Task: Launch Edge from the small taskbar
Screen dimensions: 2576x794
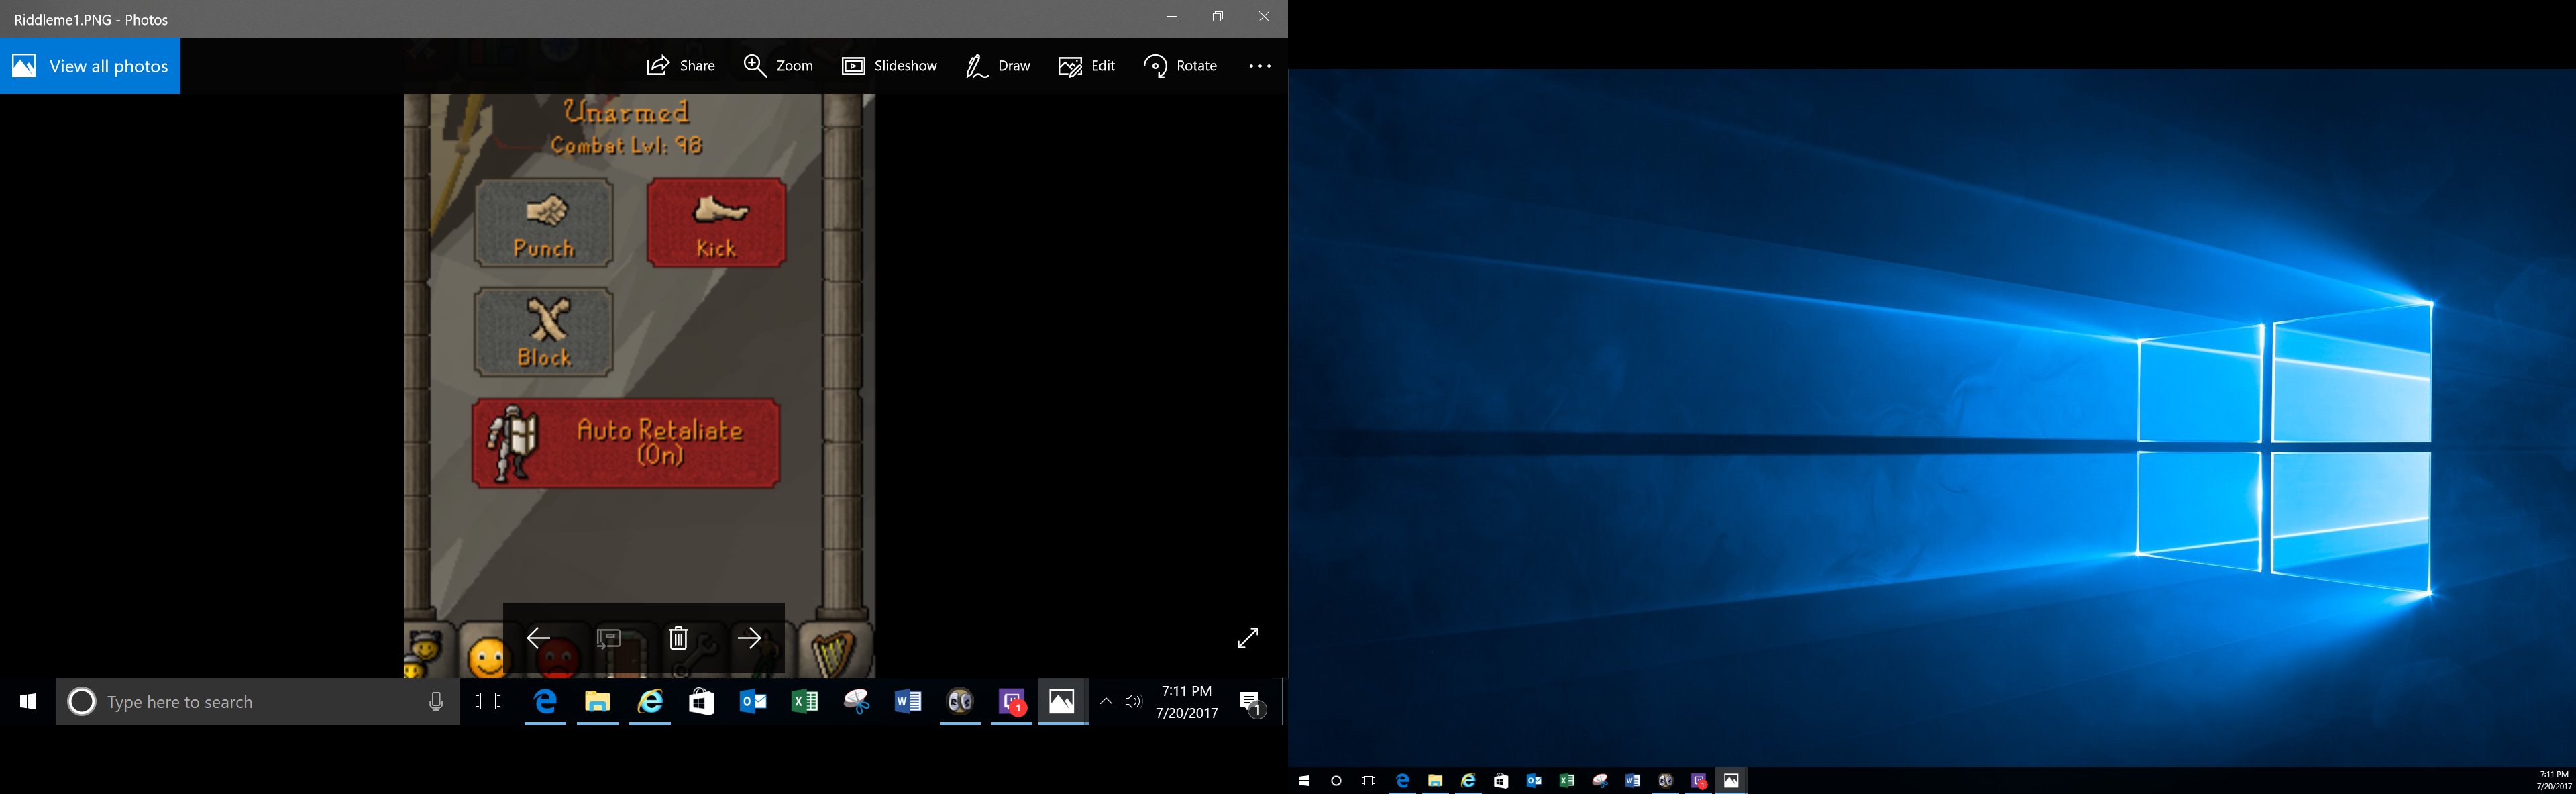Action: (x=1402, y=781)
